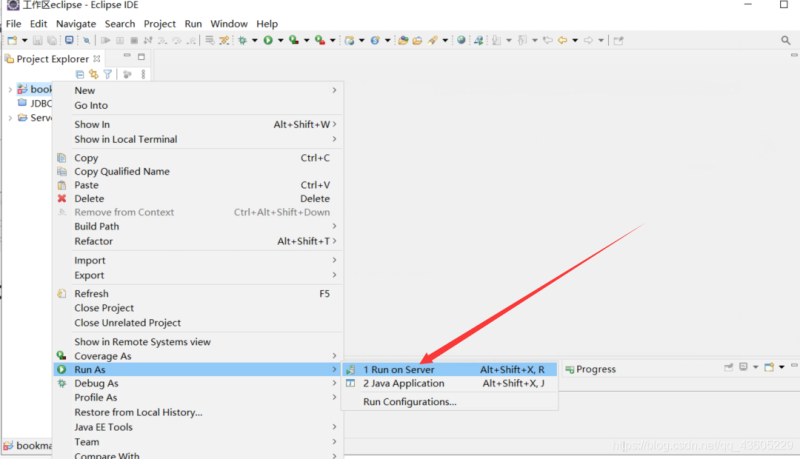Open the Build Path submenu
The width and height of the screenshot is (800, 459).
[x=198, y=226]
